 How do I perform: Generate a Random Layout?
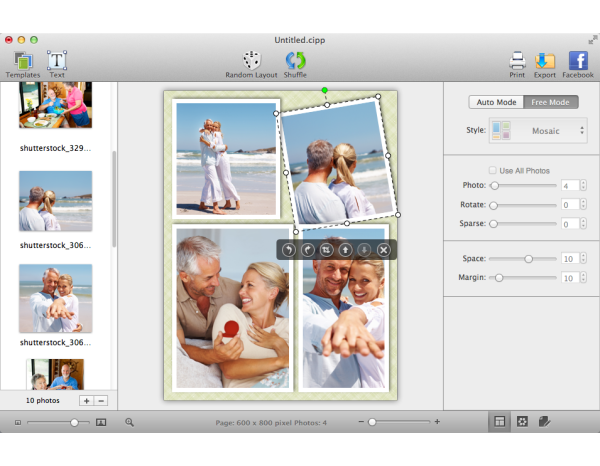tap(251, 62)
